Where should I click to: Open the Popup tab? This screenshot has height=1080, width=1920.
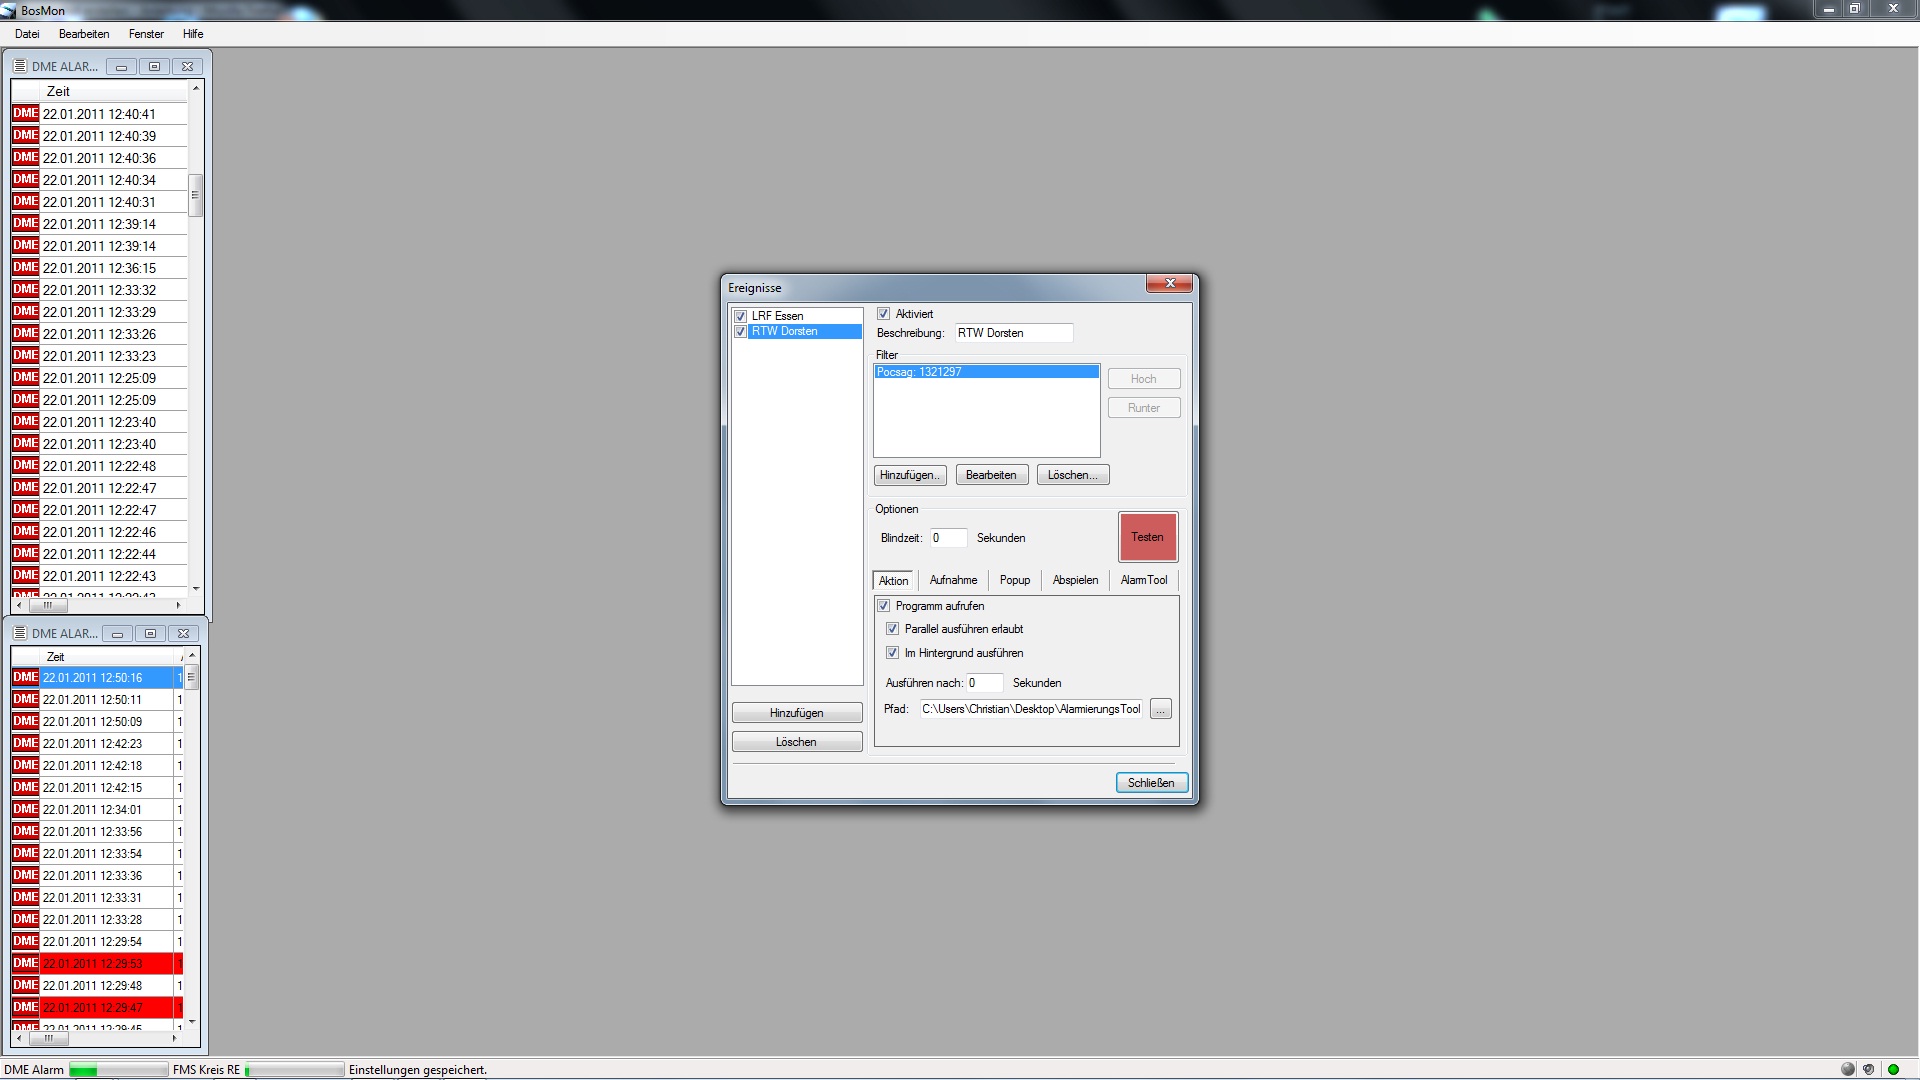tap(1014, 580)
